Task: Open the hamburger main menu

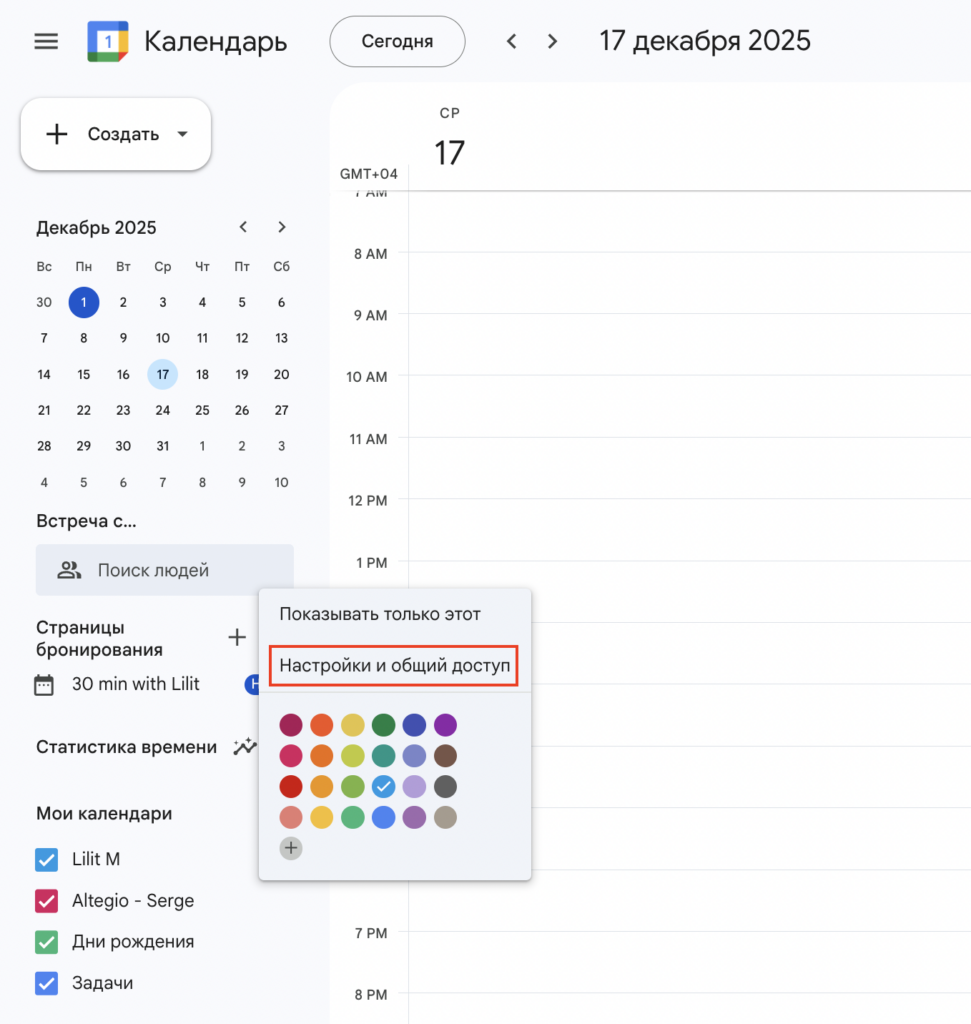Action: (46, 41)
